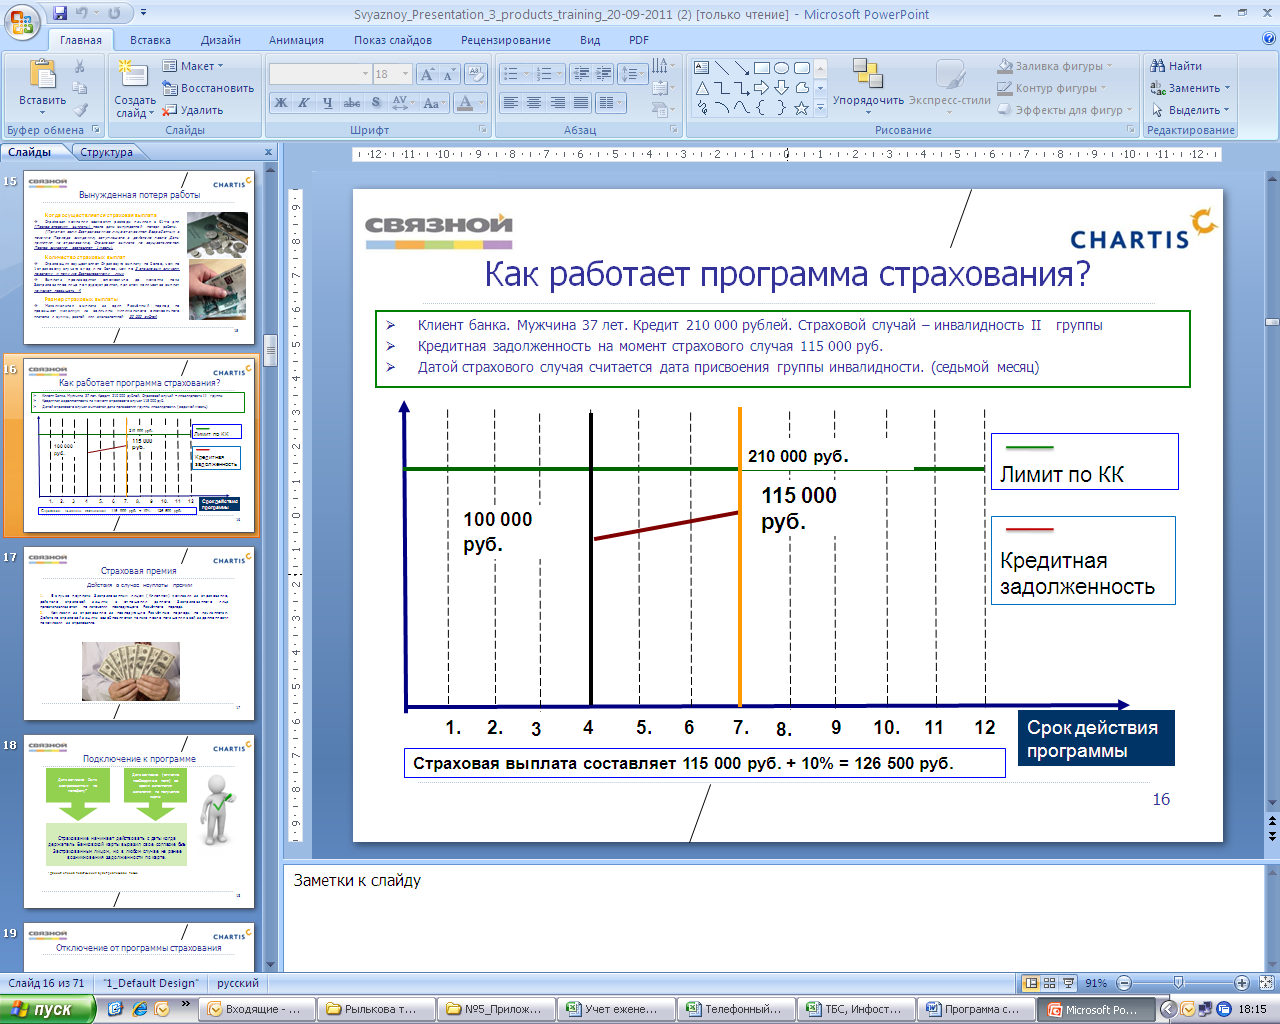Click Создать слайд new slide icon
The height and width of the screenshot is (1024, 1280).
click(131, 74)
